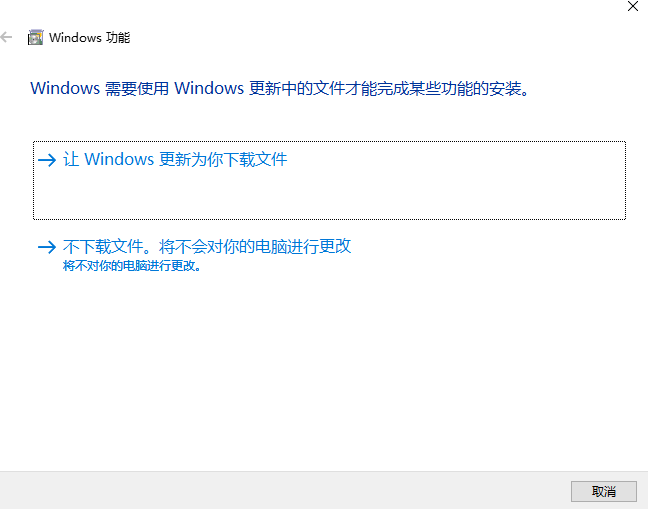Screen dimensions: 648x509
Task: Click the Windows 功能 title text
Action: tap(90, 38)
